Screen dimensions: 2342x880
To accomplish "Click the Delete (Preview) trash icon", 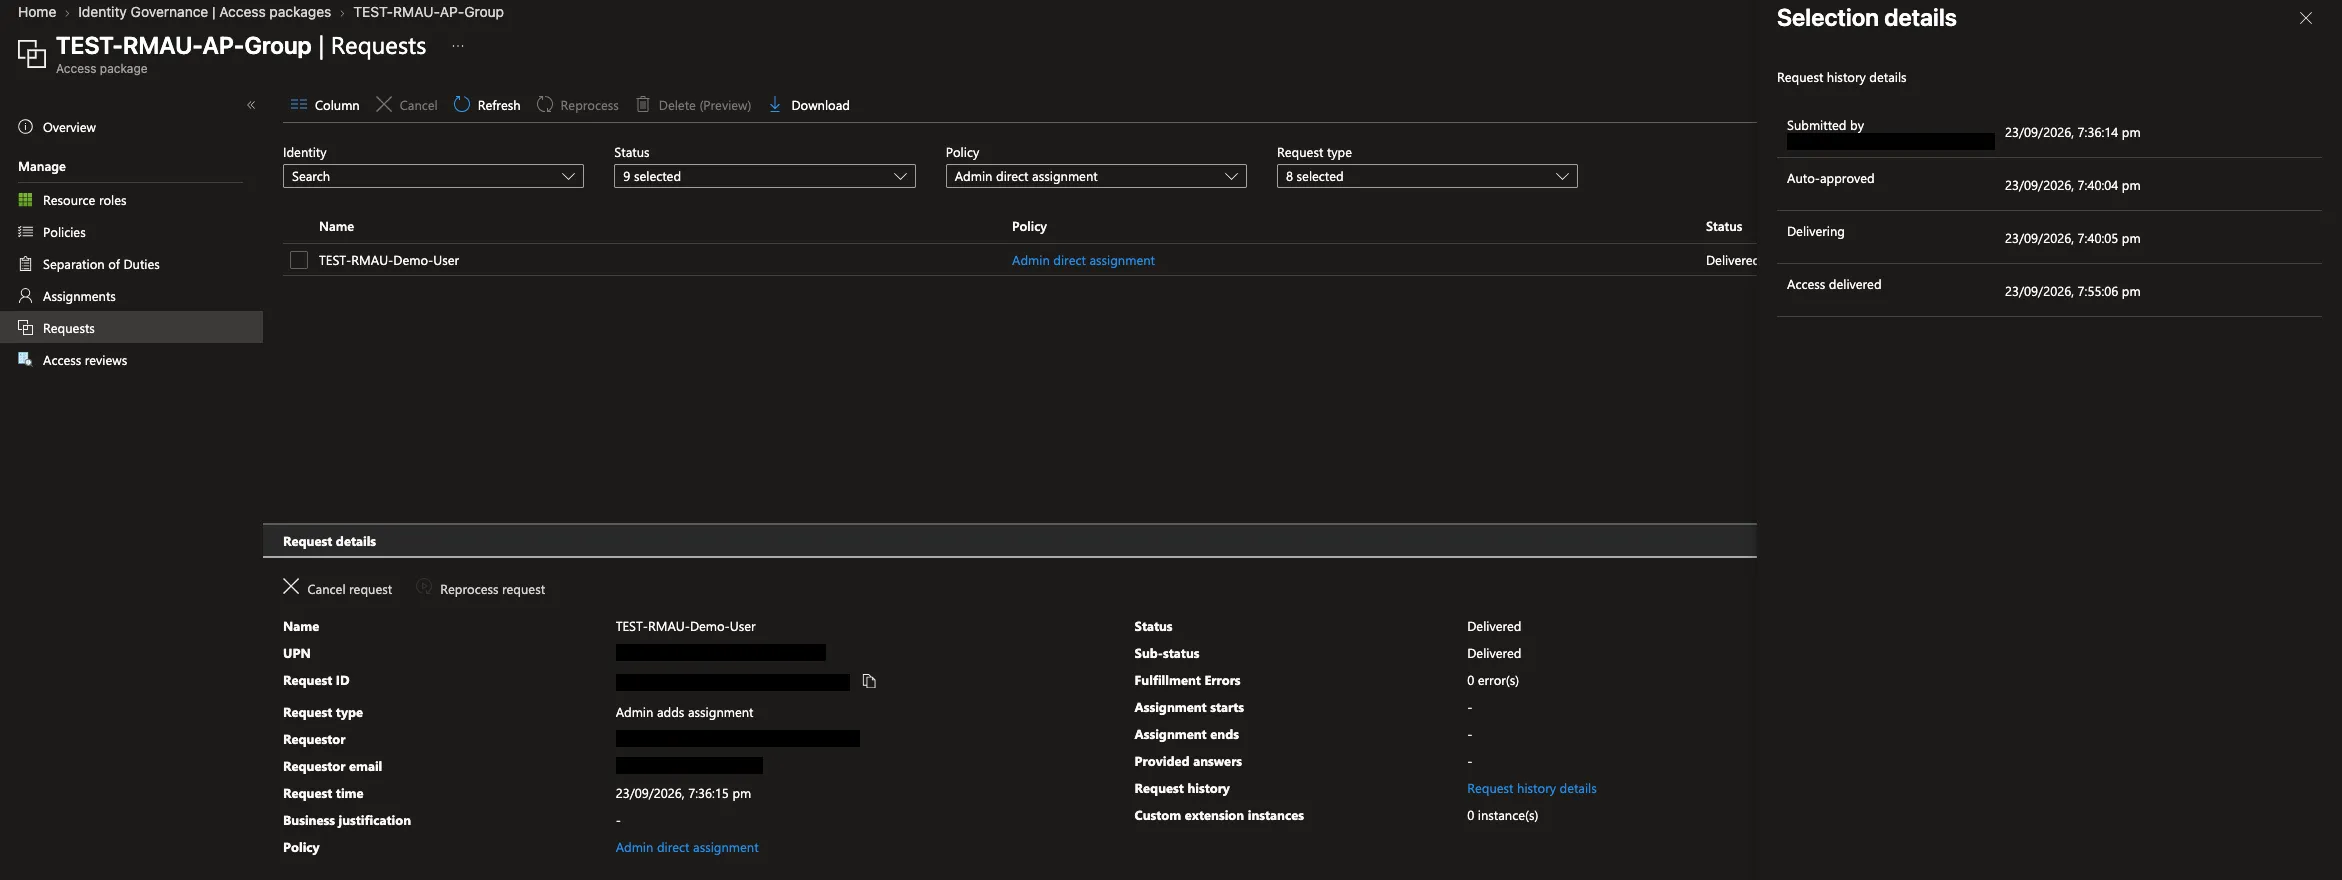I will pos(643,105).
